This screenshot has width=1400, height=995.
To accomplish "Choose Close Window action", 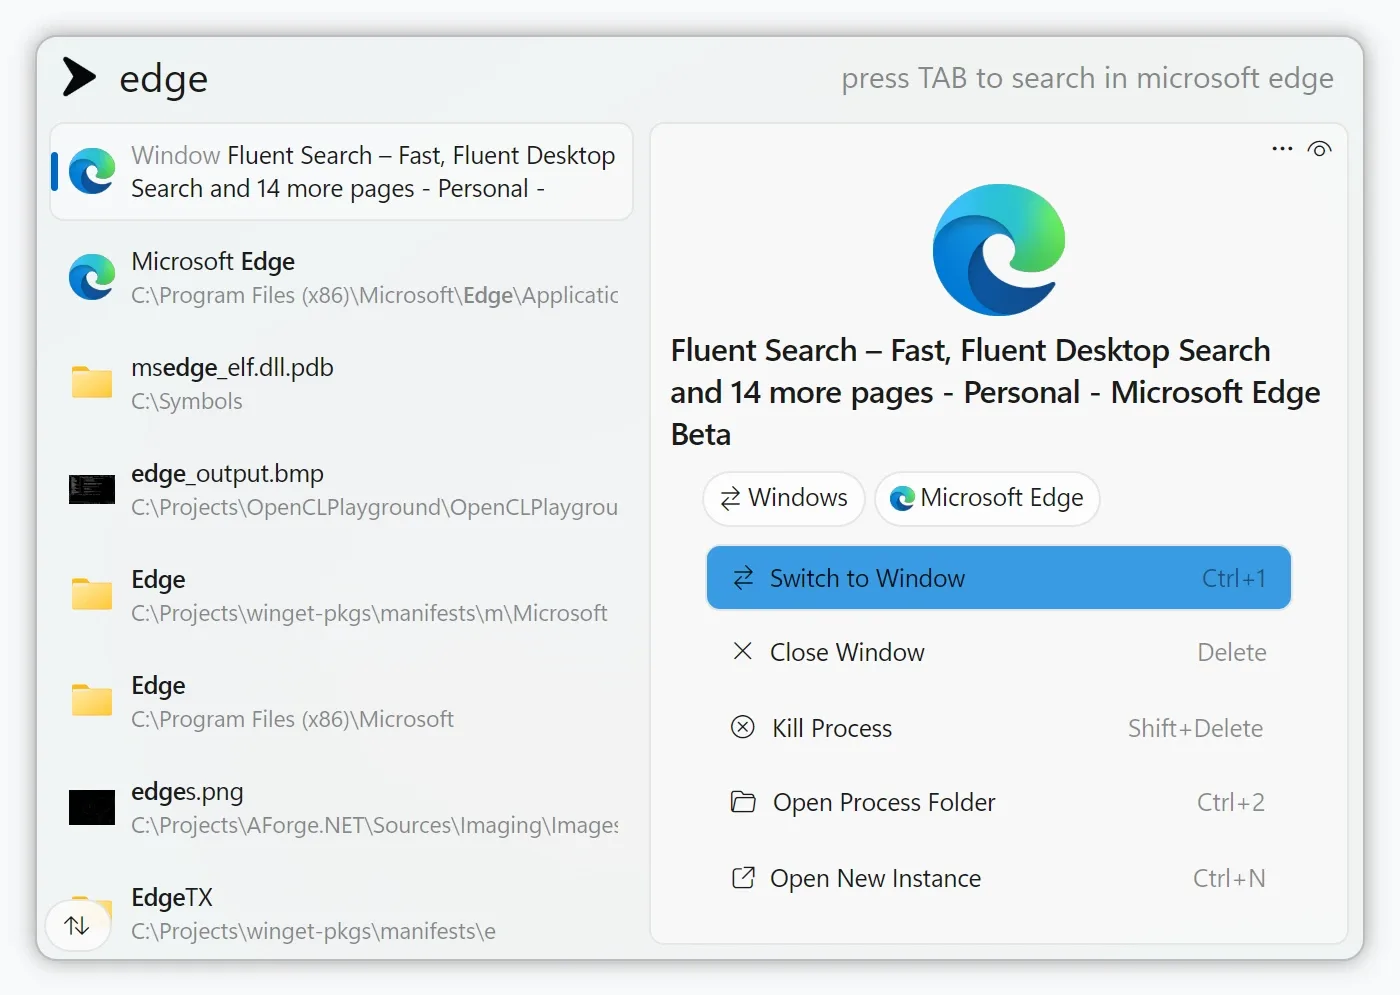I will (x=999, y=652).
